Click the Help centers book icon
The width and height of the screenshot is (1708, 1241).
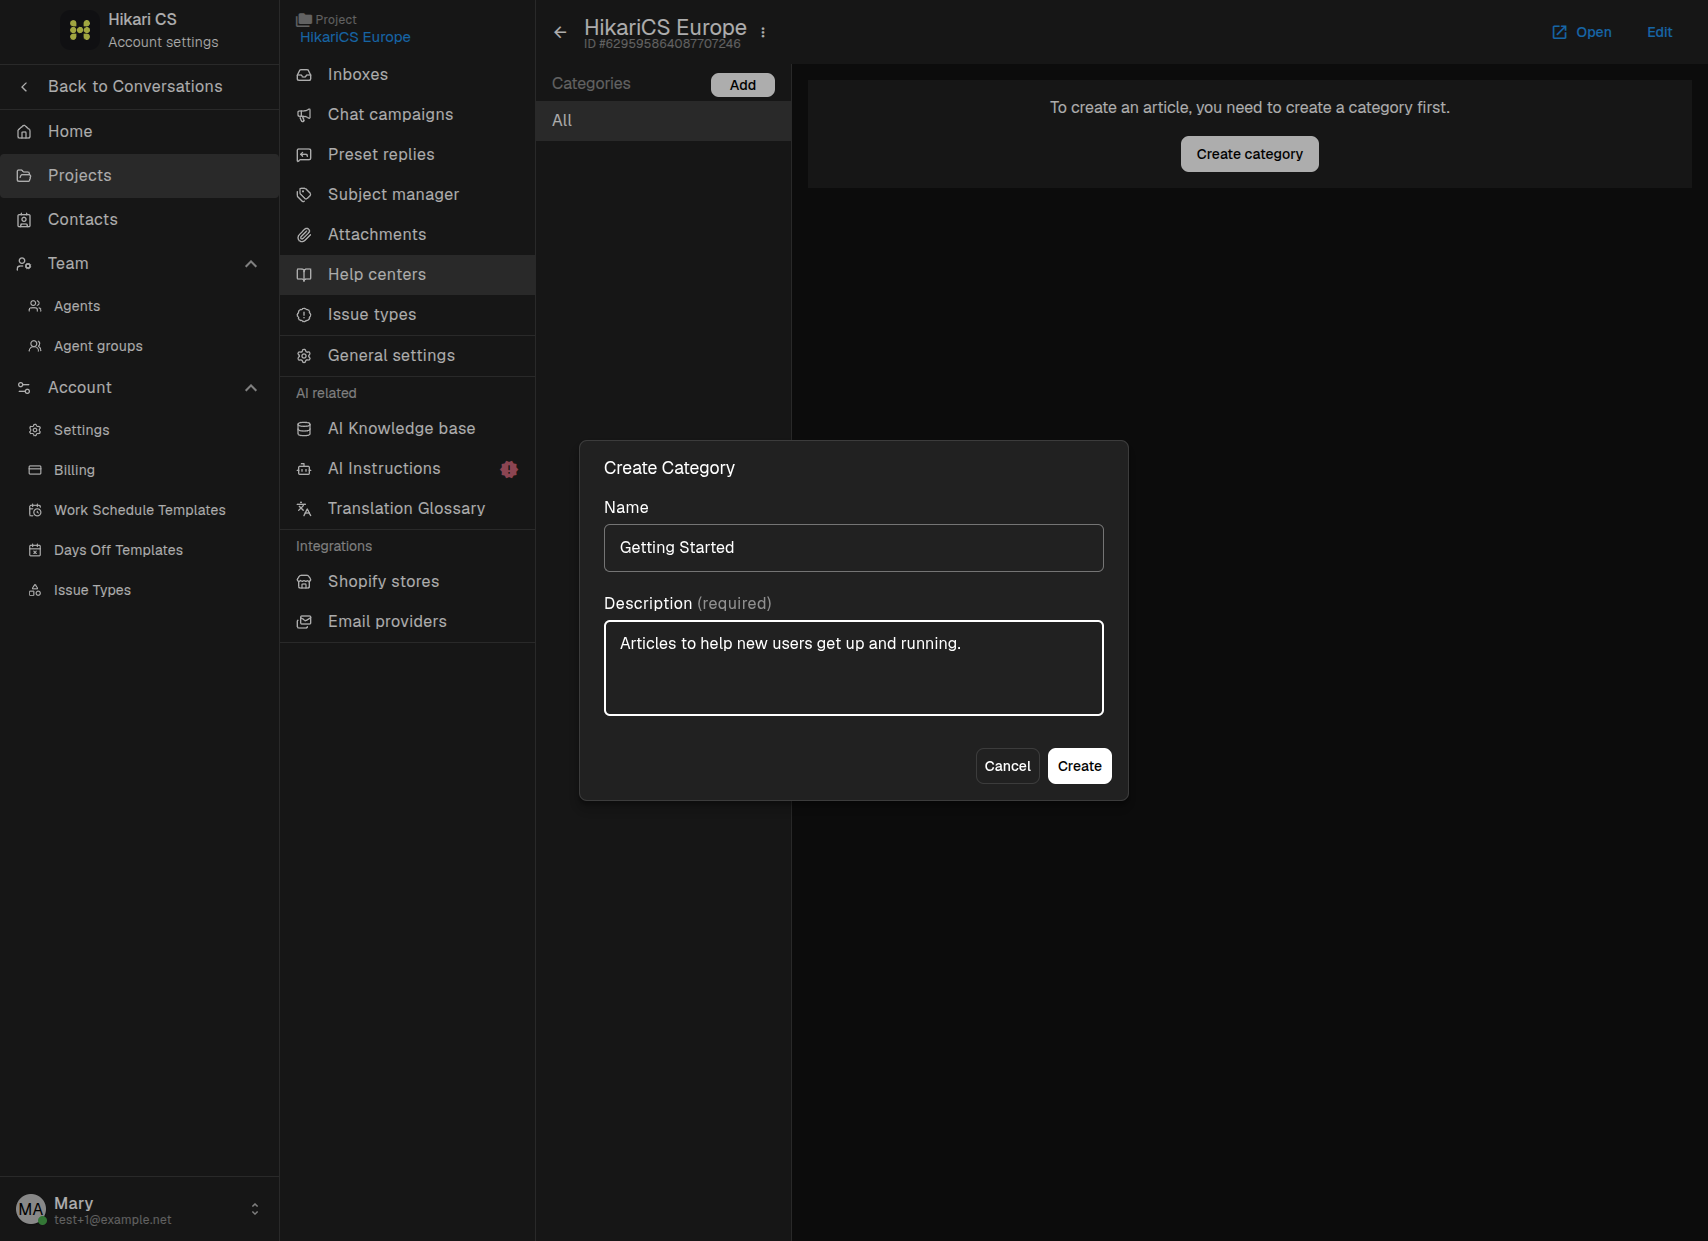(304, 275)
